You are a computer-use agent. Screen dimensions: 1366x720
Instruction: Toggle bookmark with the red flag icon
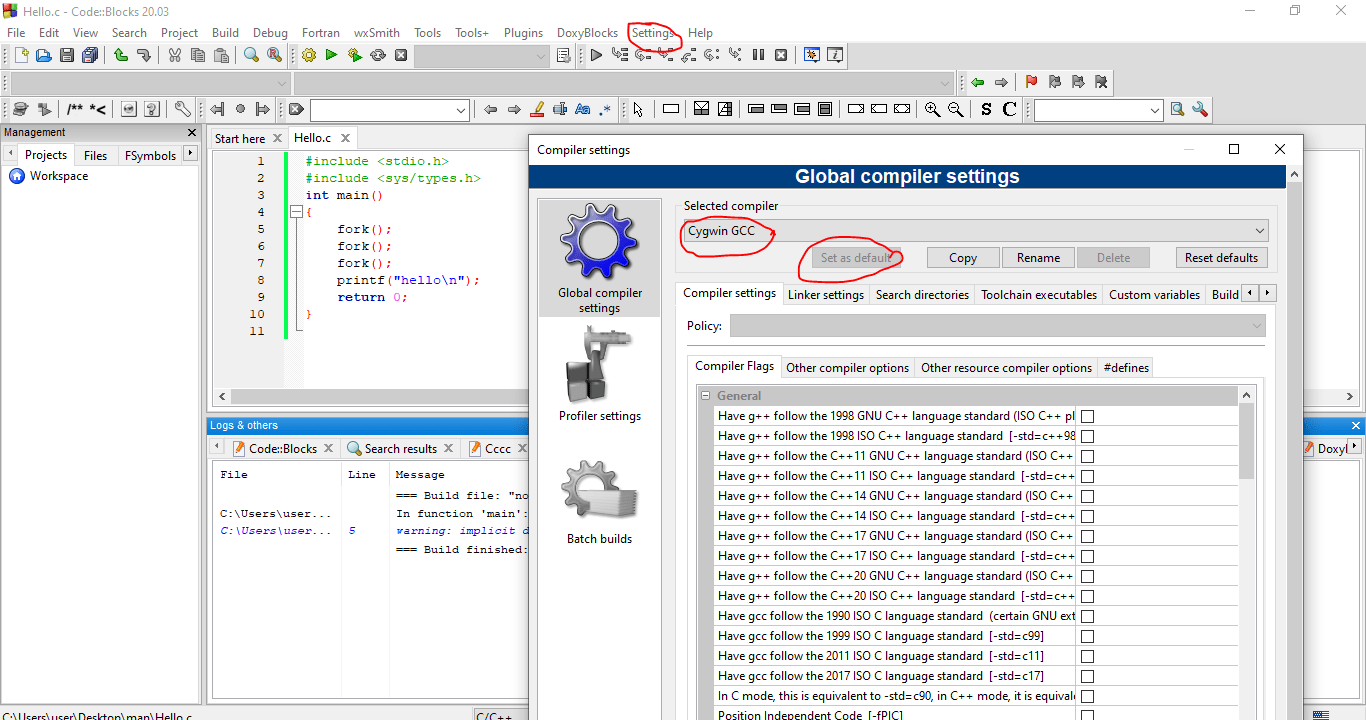[1031, 83]
